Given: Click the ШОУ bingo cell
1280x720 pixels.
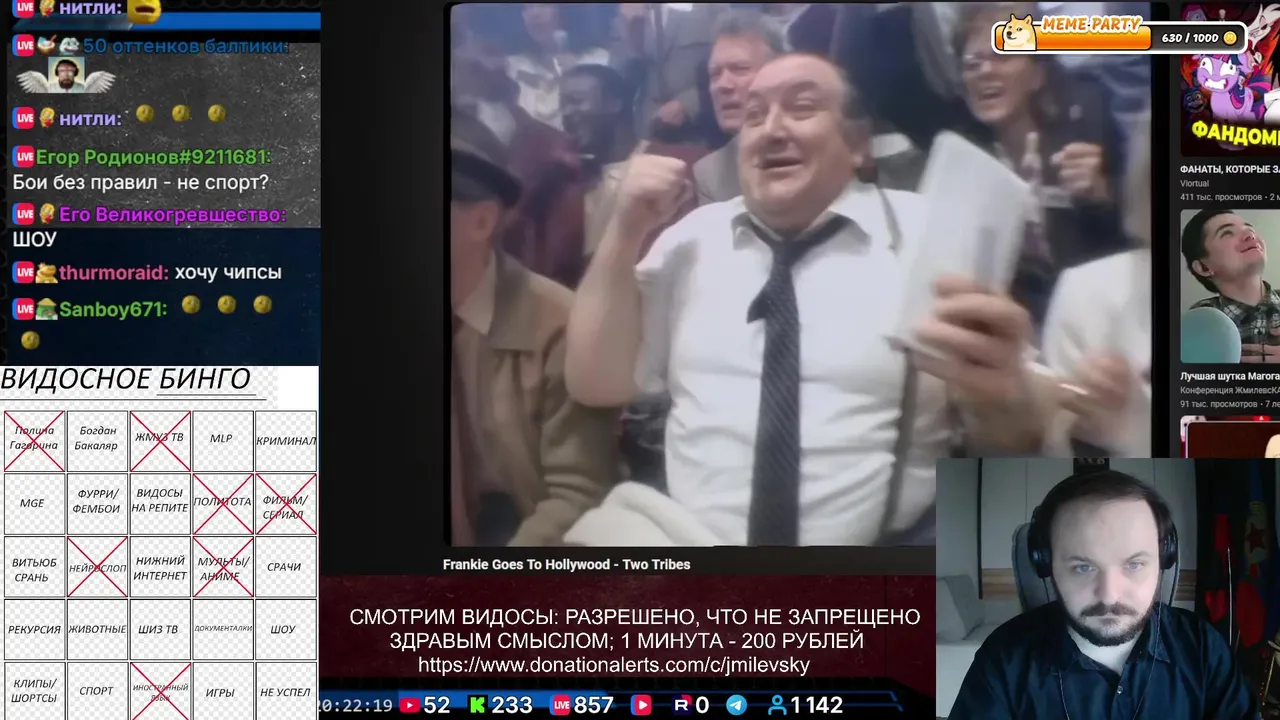Looking at the screenshot, I should pyautogui.click(x=286, y=629).
